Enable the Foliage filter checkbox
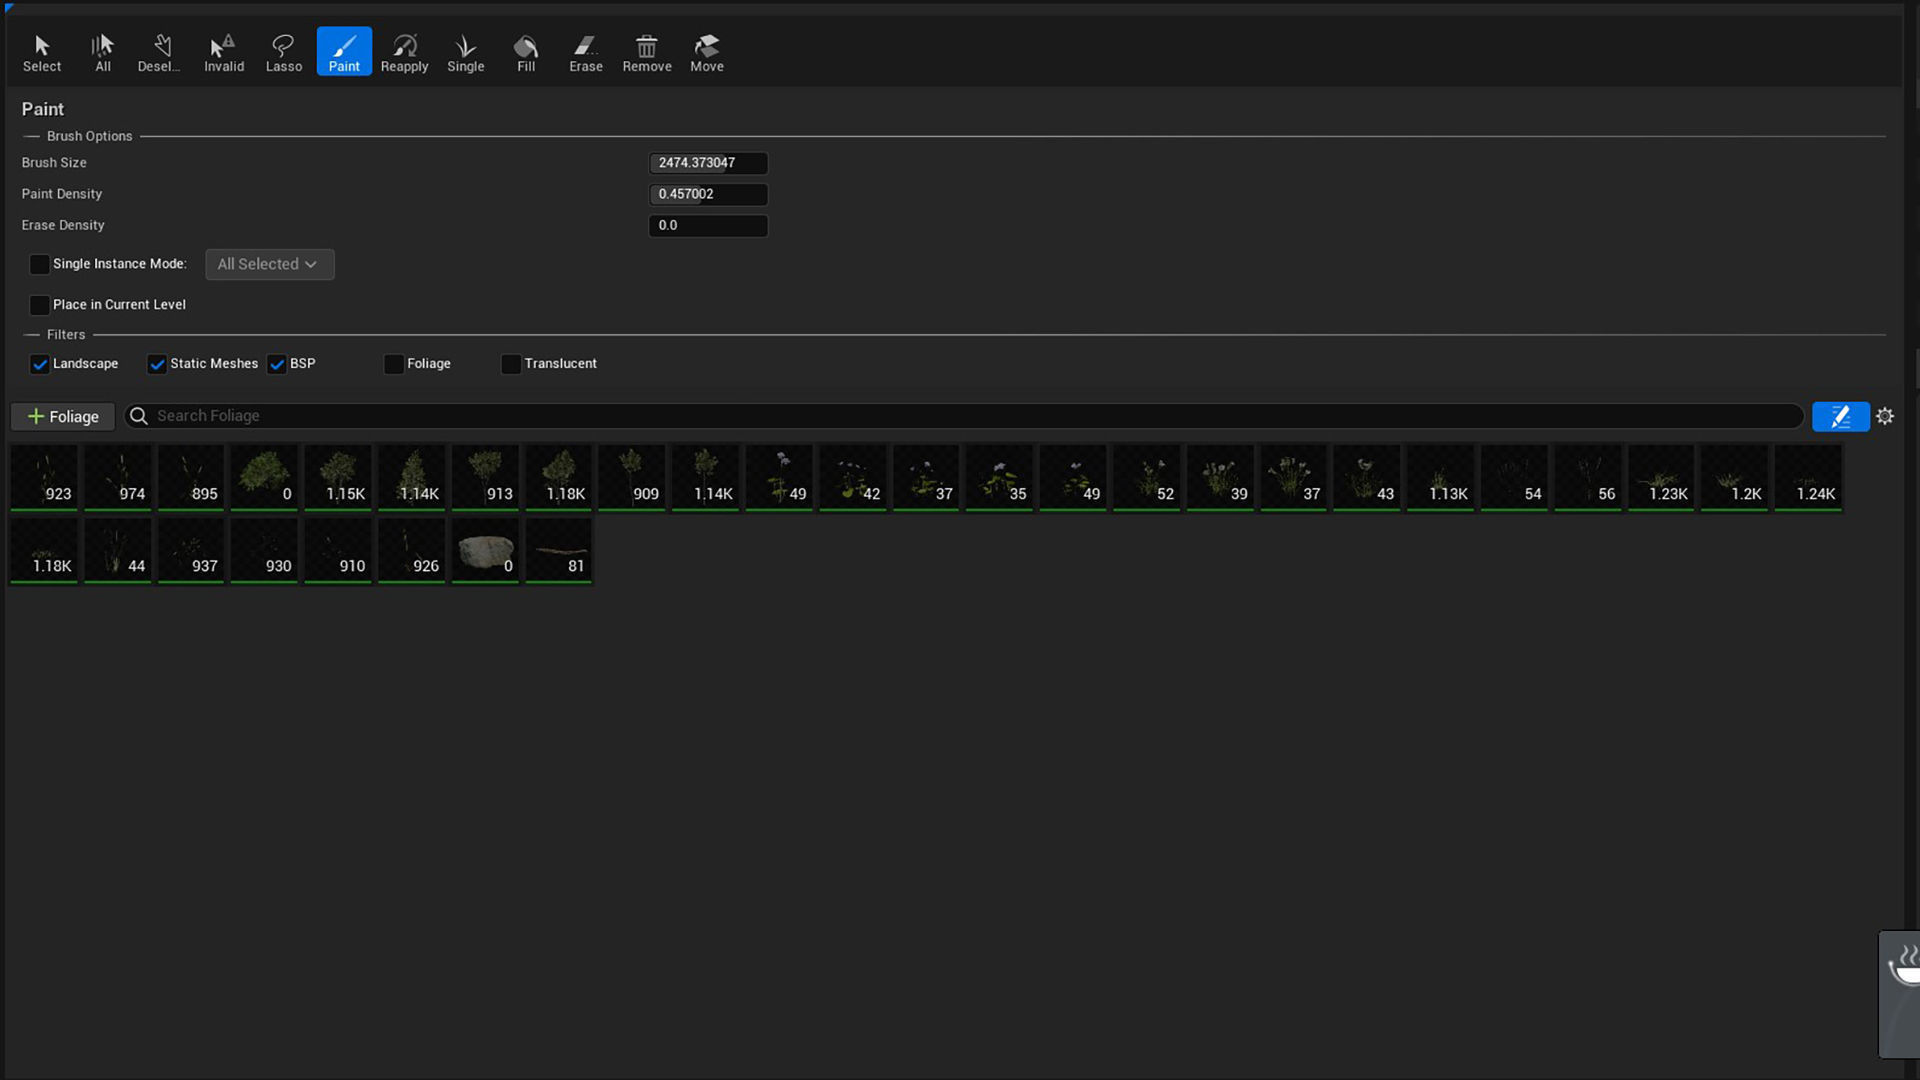The height and width of the screenshot is (1080, 1920). (394, 364)
